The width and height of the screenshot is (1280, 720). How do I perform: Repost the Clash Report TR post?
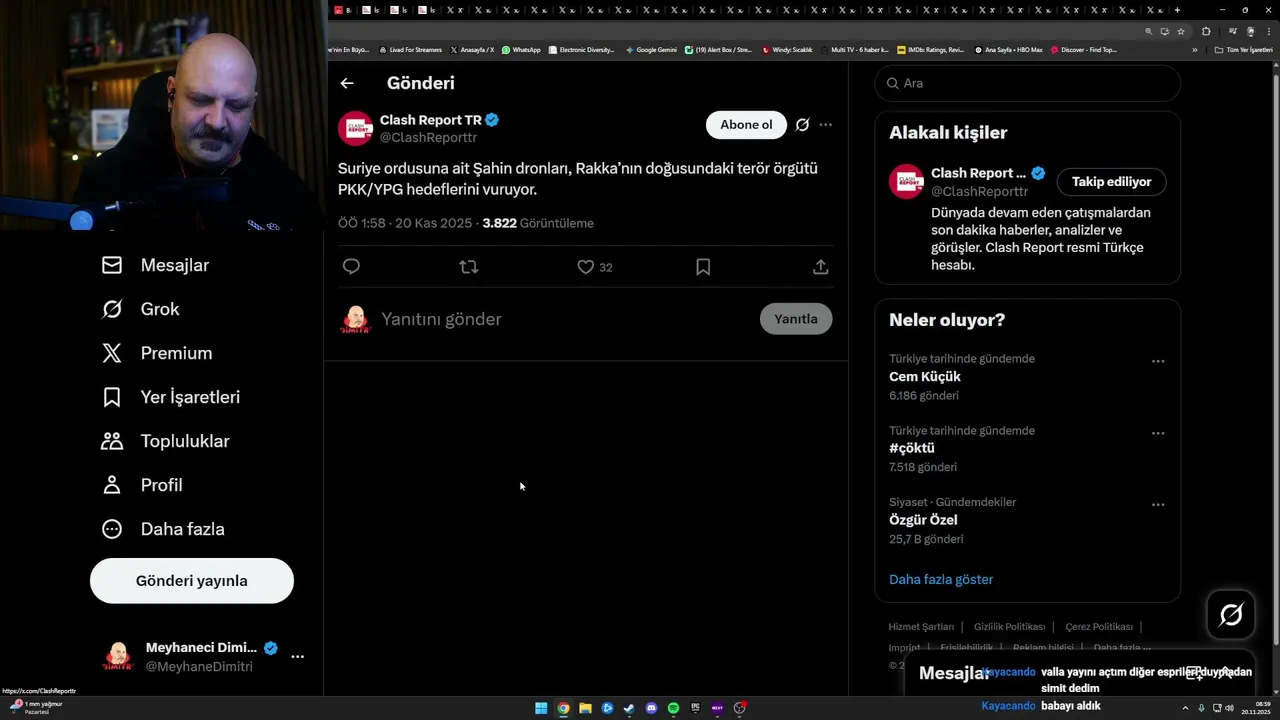tap(468, 267)
